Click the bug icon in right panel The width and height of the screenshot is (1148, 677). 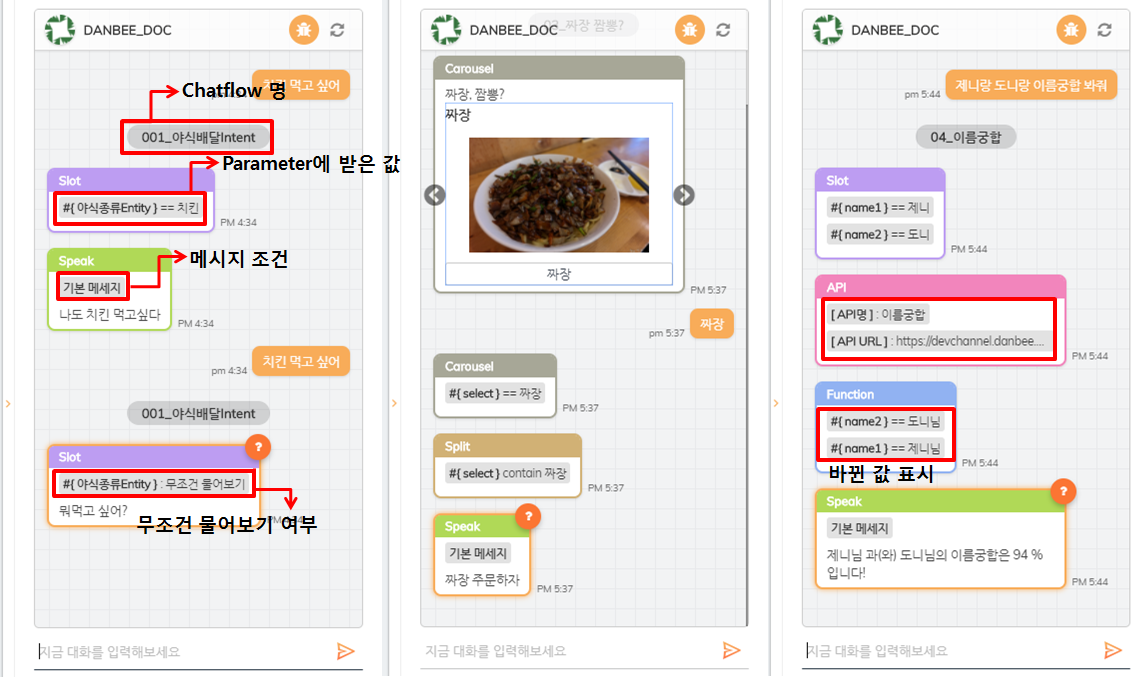click(1071, 30)
